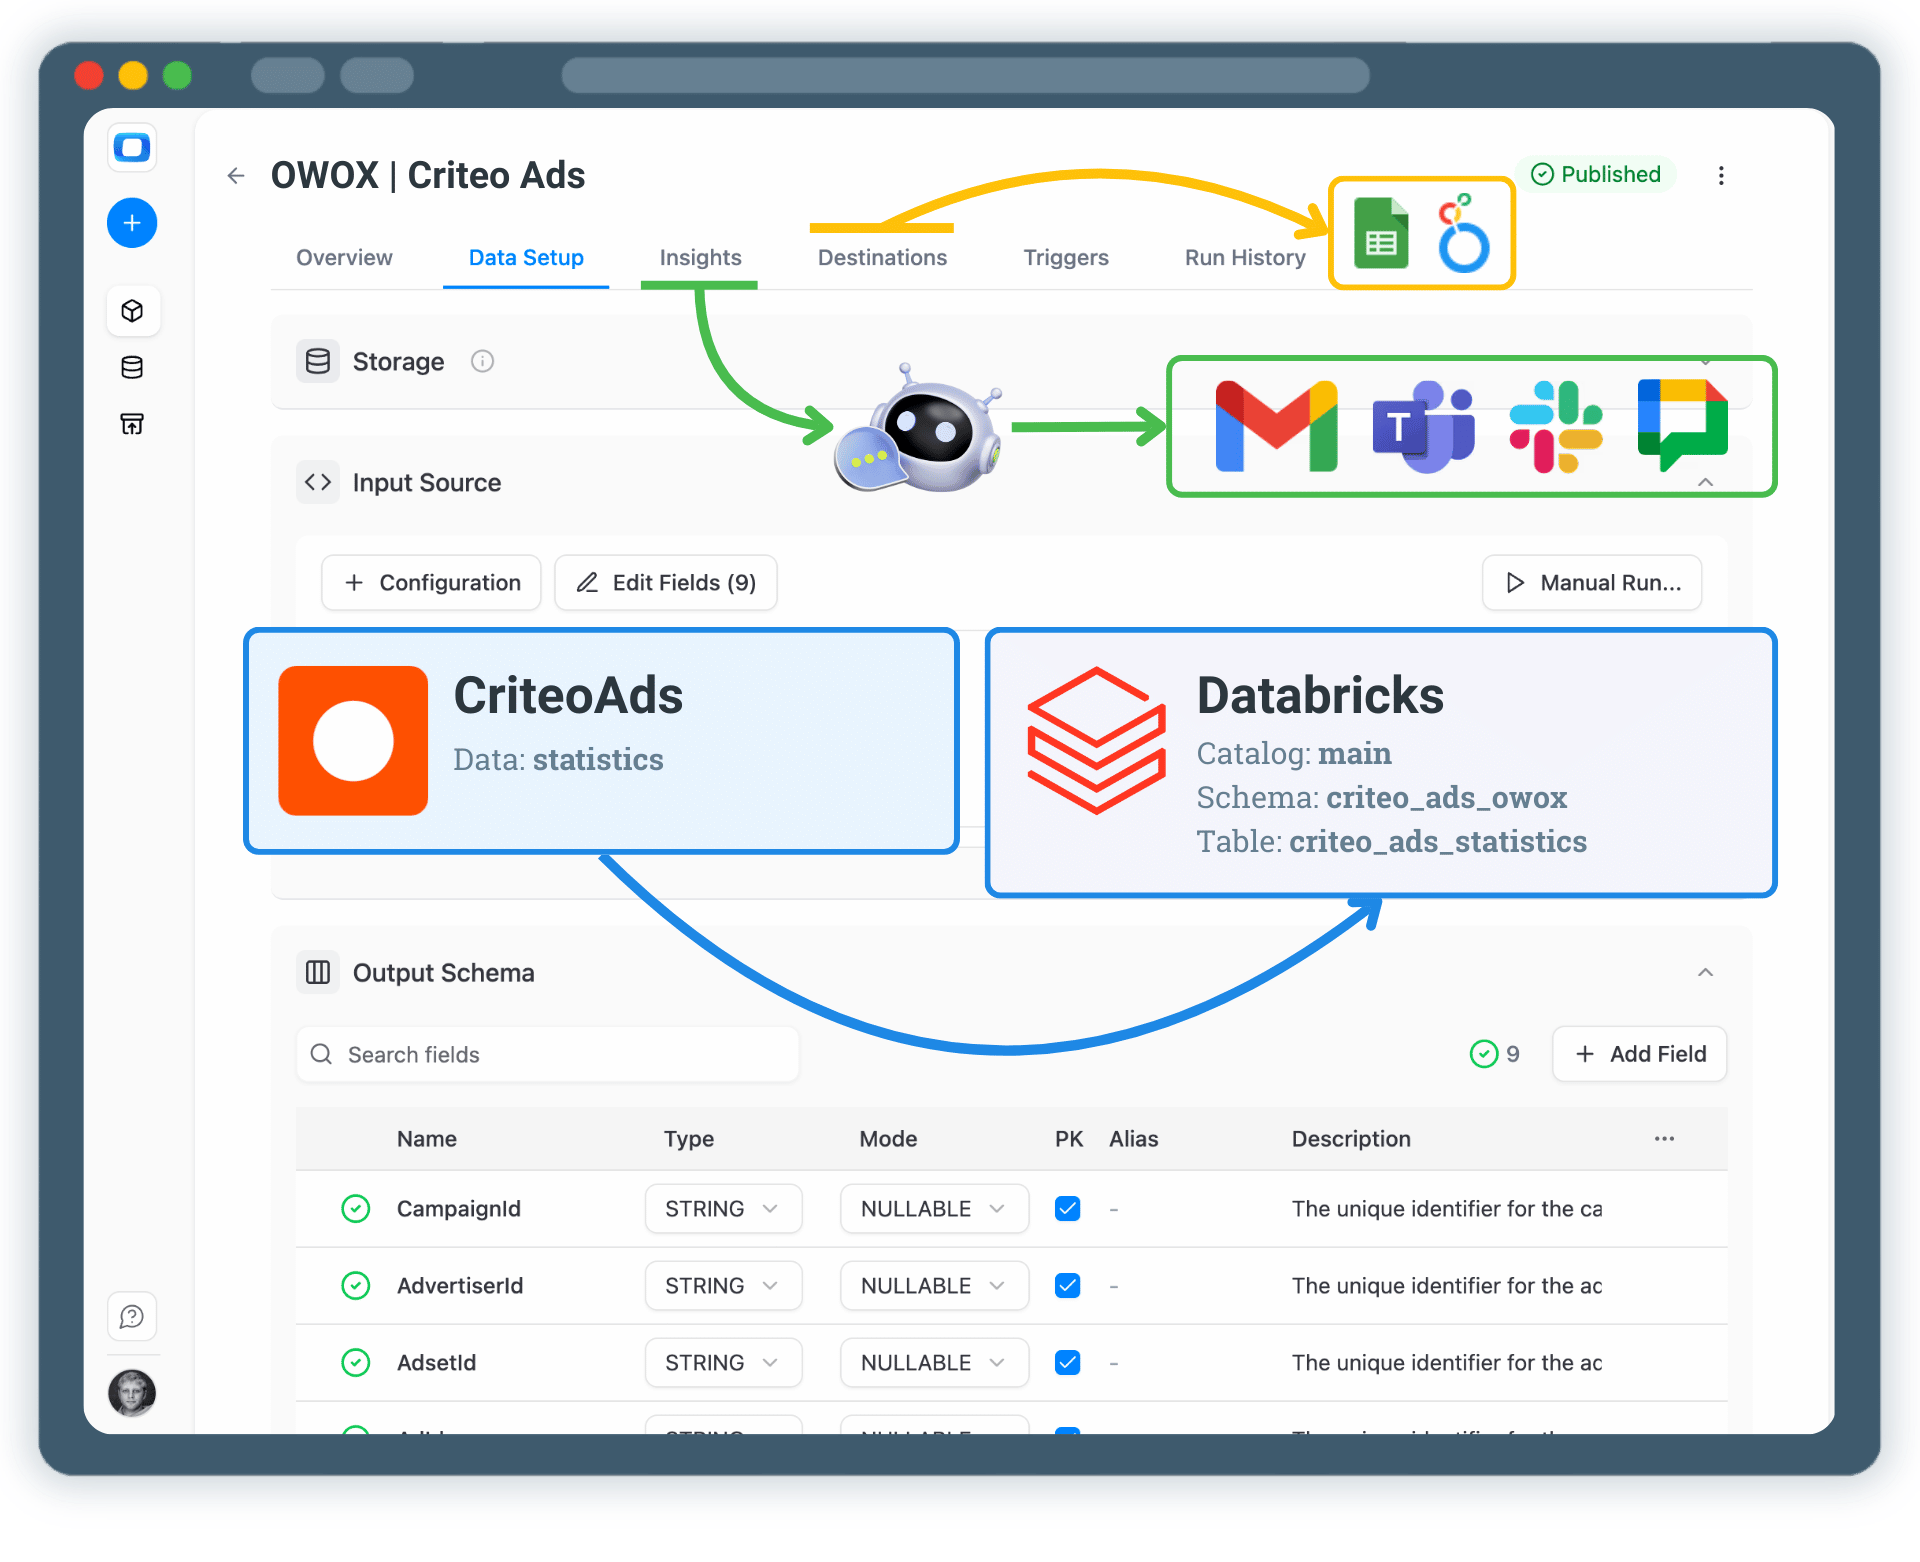Open the OWOX logo in the sidebar
This screenshot has height=1562, width=1920.
click(x=131, y=147)
